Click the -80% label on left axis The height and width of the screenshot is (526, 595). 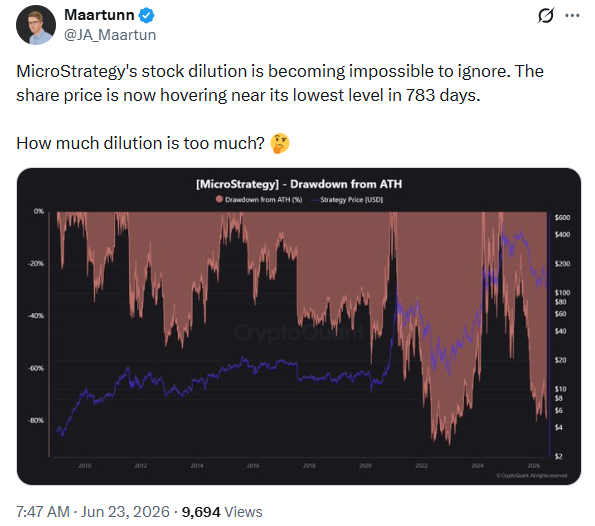(x=36, y=420)
